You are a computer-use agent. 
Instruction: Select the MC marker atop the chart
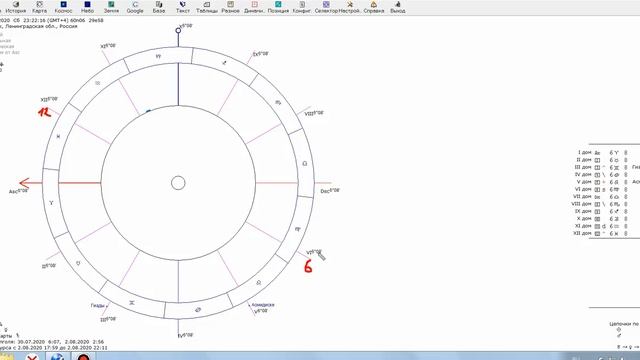(x=178, y=30)
